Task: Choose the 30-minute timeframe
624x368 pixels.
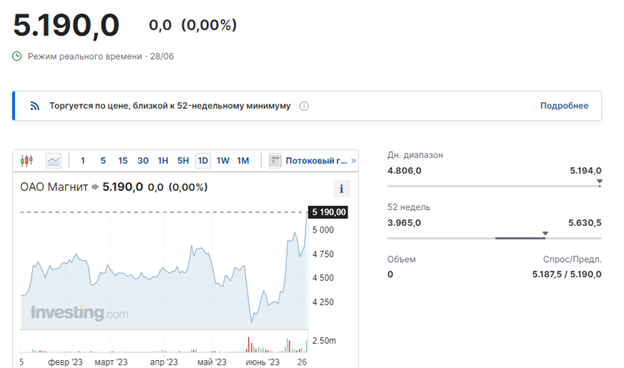Action: click(143, 161)
